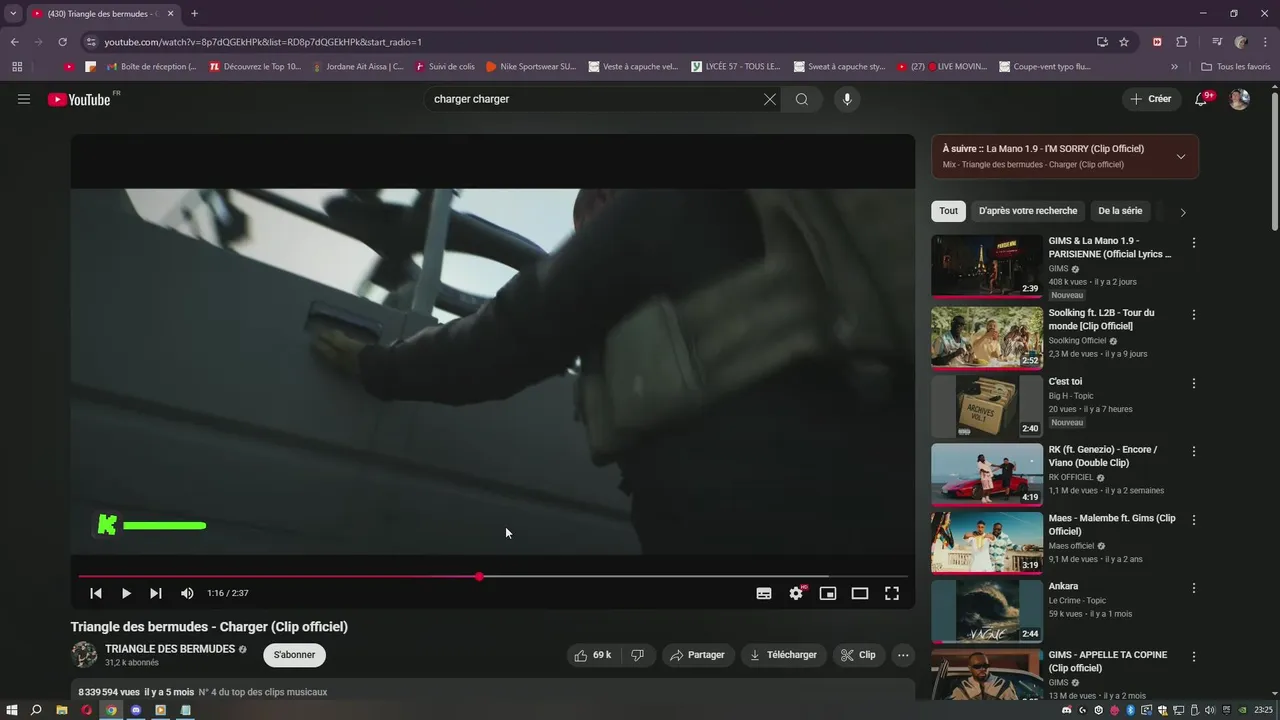Open Windows taskbar search

coord(36,710)
